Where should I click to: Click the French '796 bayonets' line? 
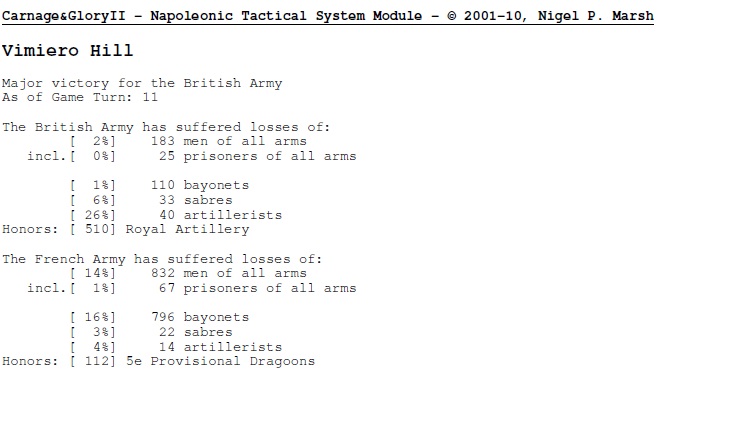(x=159, y=318)
